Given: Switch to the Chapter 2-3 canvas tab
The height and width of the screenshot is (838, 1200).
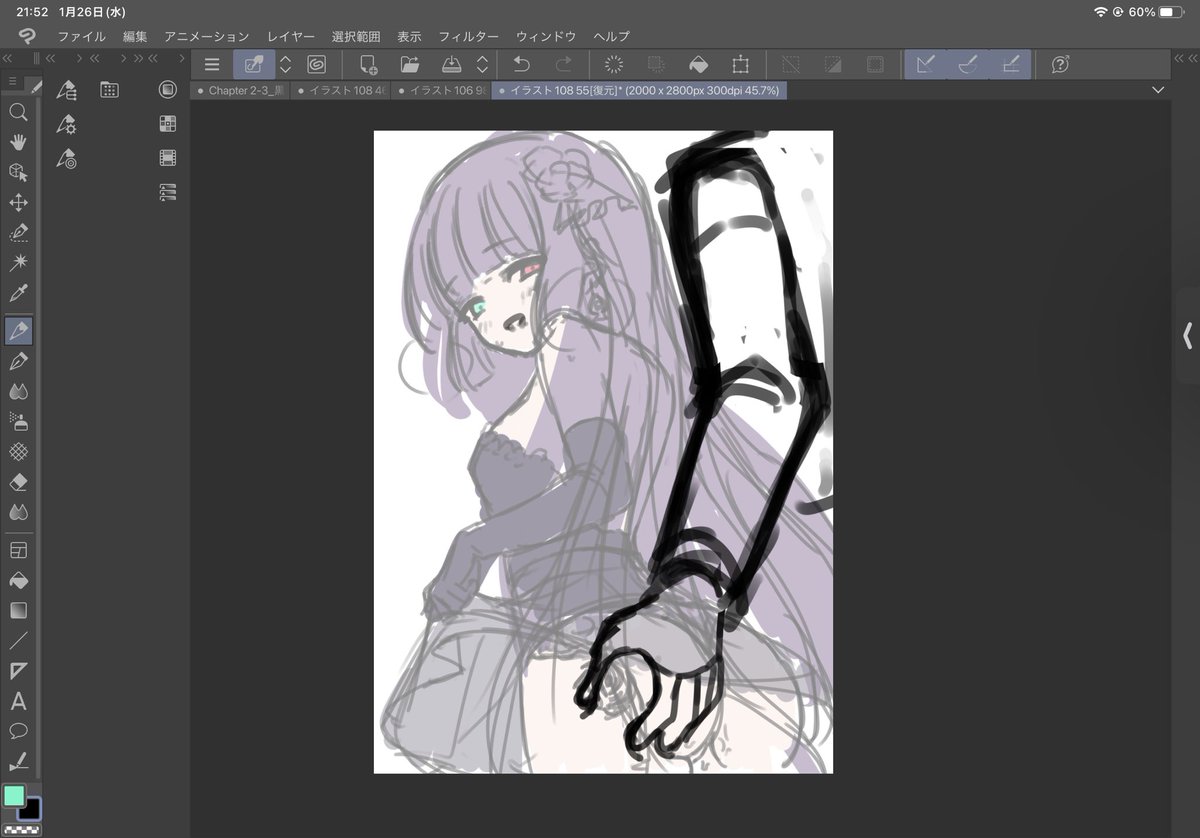Looking at the screenshot, I should click(x=240, y=90).
